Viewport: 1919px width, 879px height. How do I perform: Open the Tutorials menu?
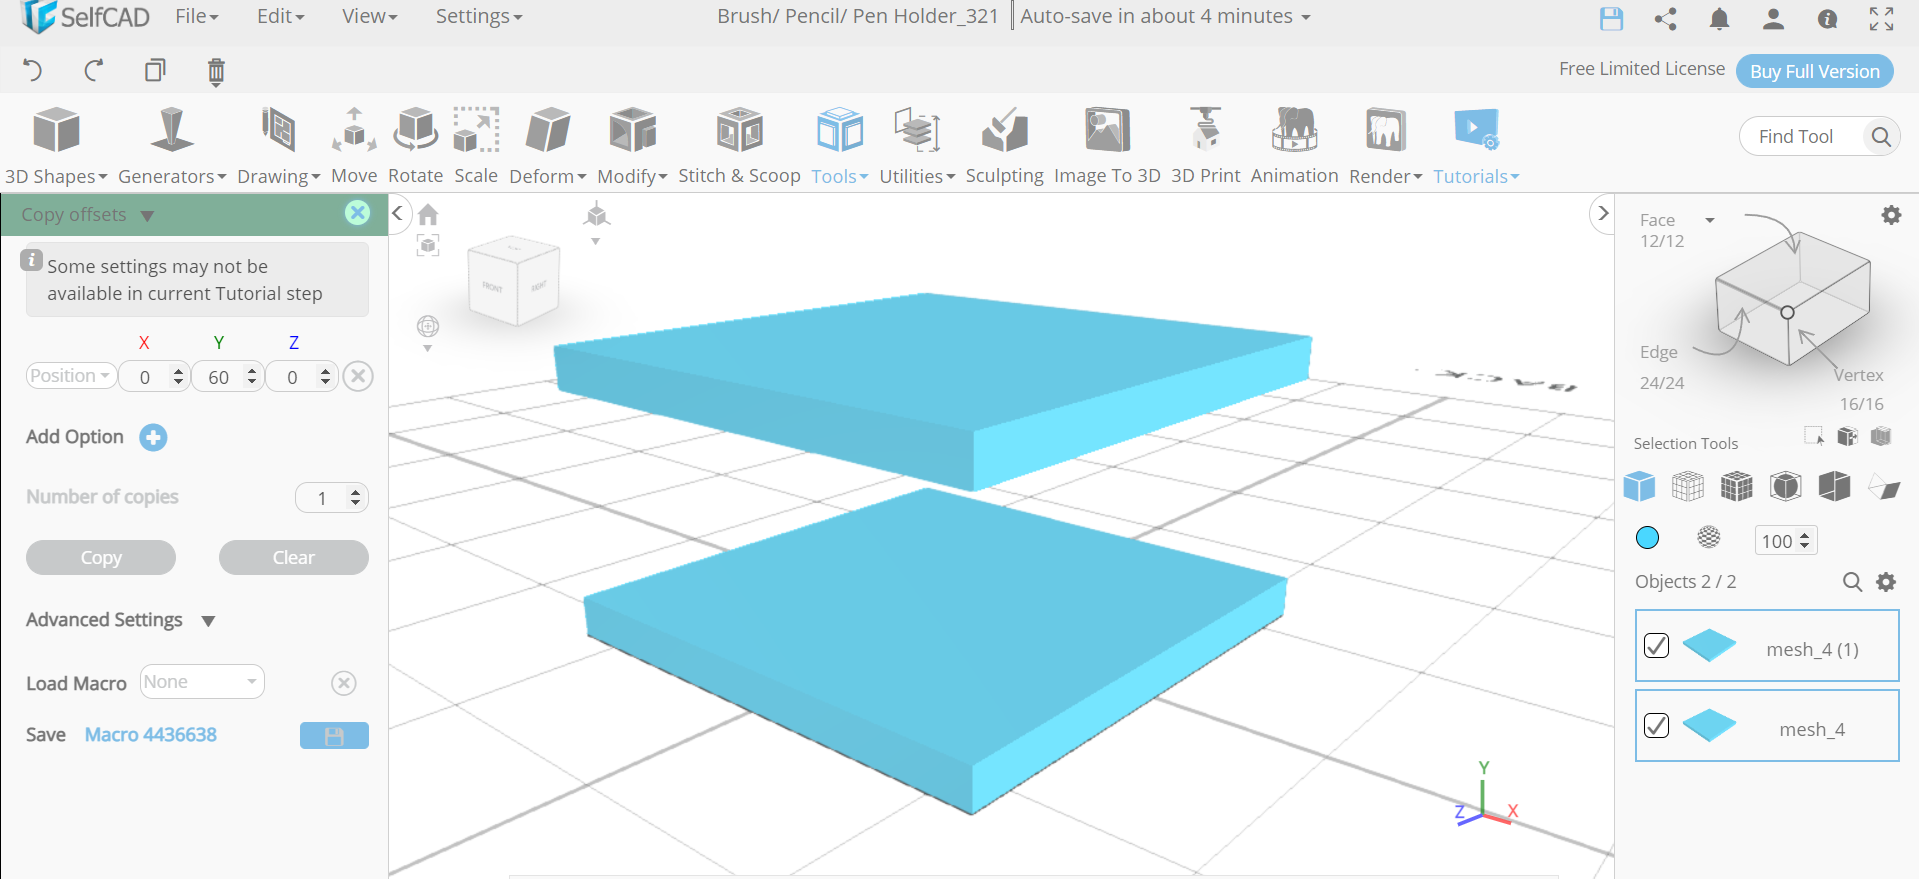[x=1476, y=147]
